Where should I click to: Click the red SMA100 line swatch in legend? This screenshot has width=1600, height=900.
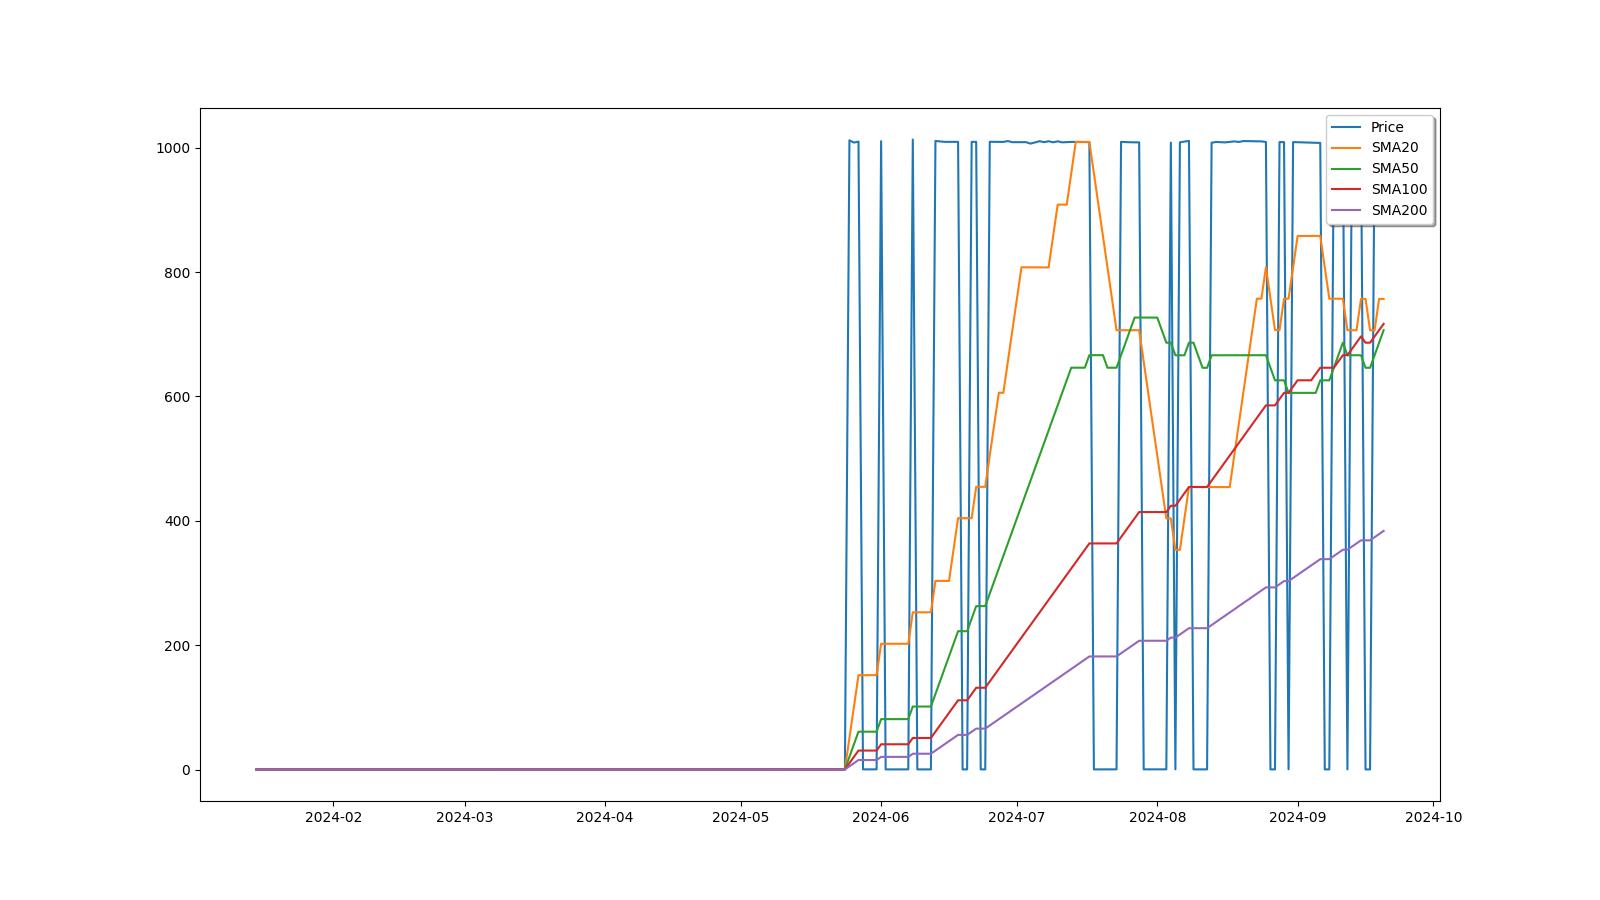coord(1348,190)
